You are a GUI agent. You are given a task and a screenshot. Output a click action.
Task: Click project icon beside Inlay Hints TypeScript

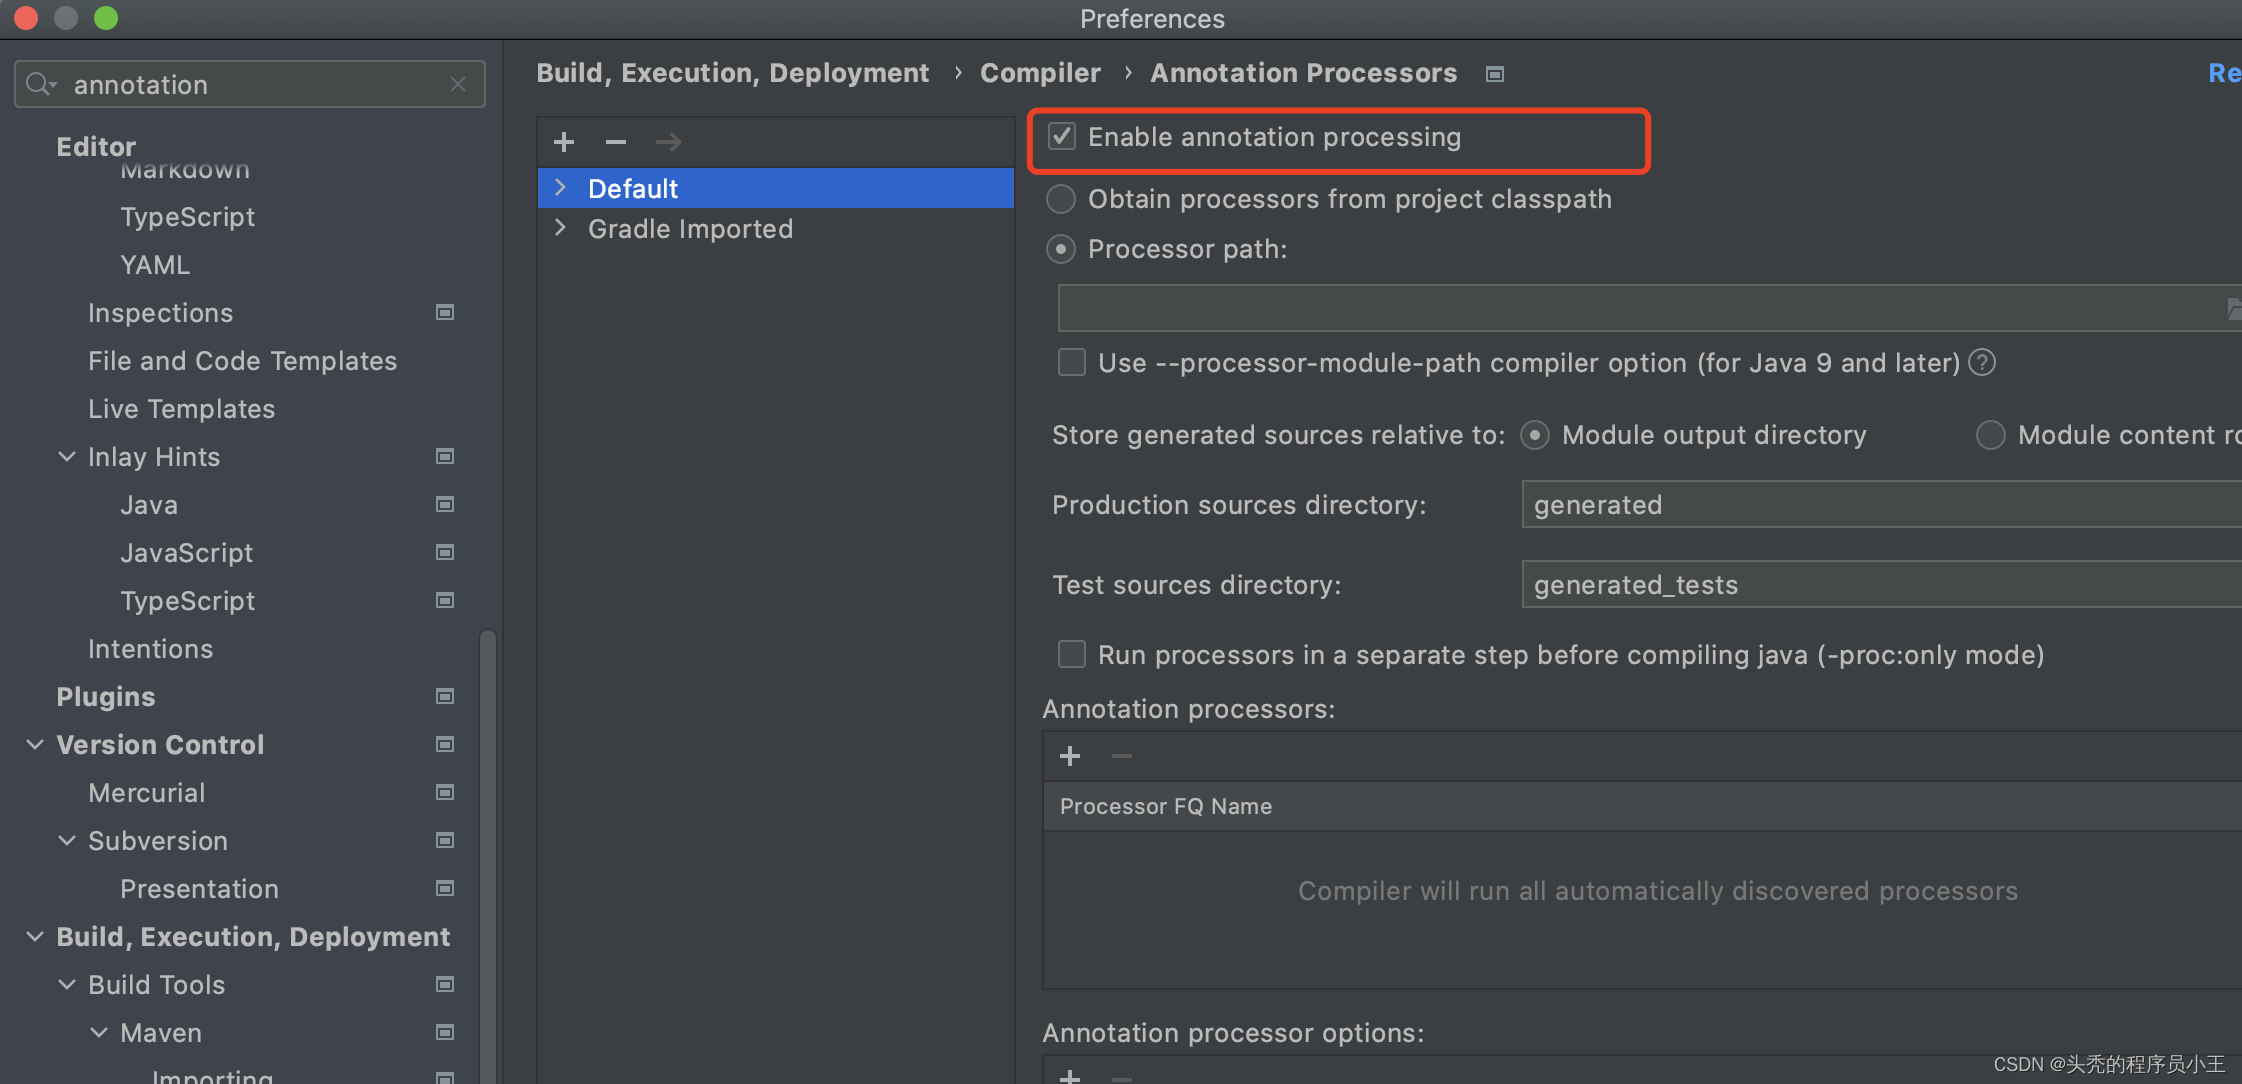point(445,600)
